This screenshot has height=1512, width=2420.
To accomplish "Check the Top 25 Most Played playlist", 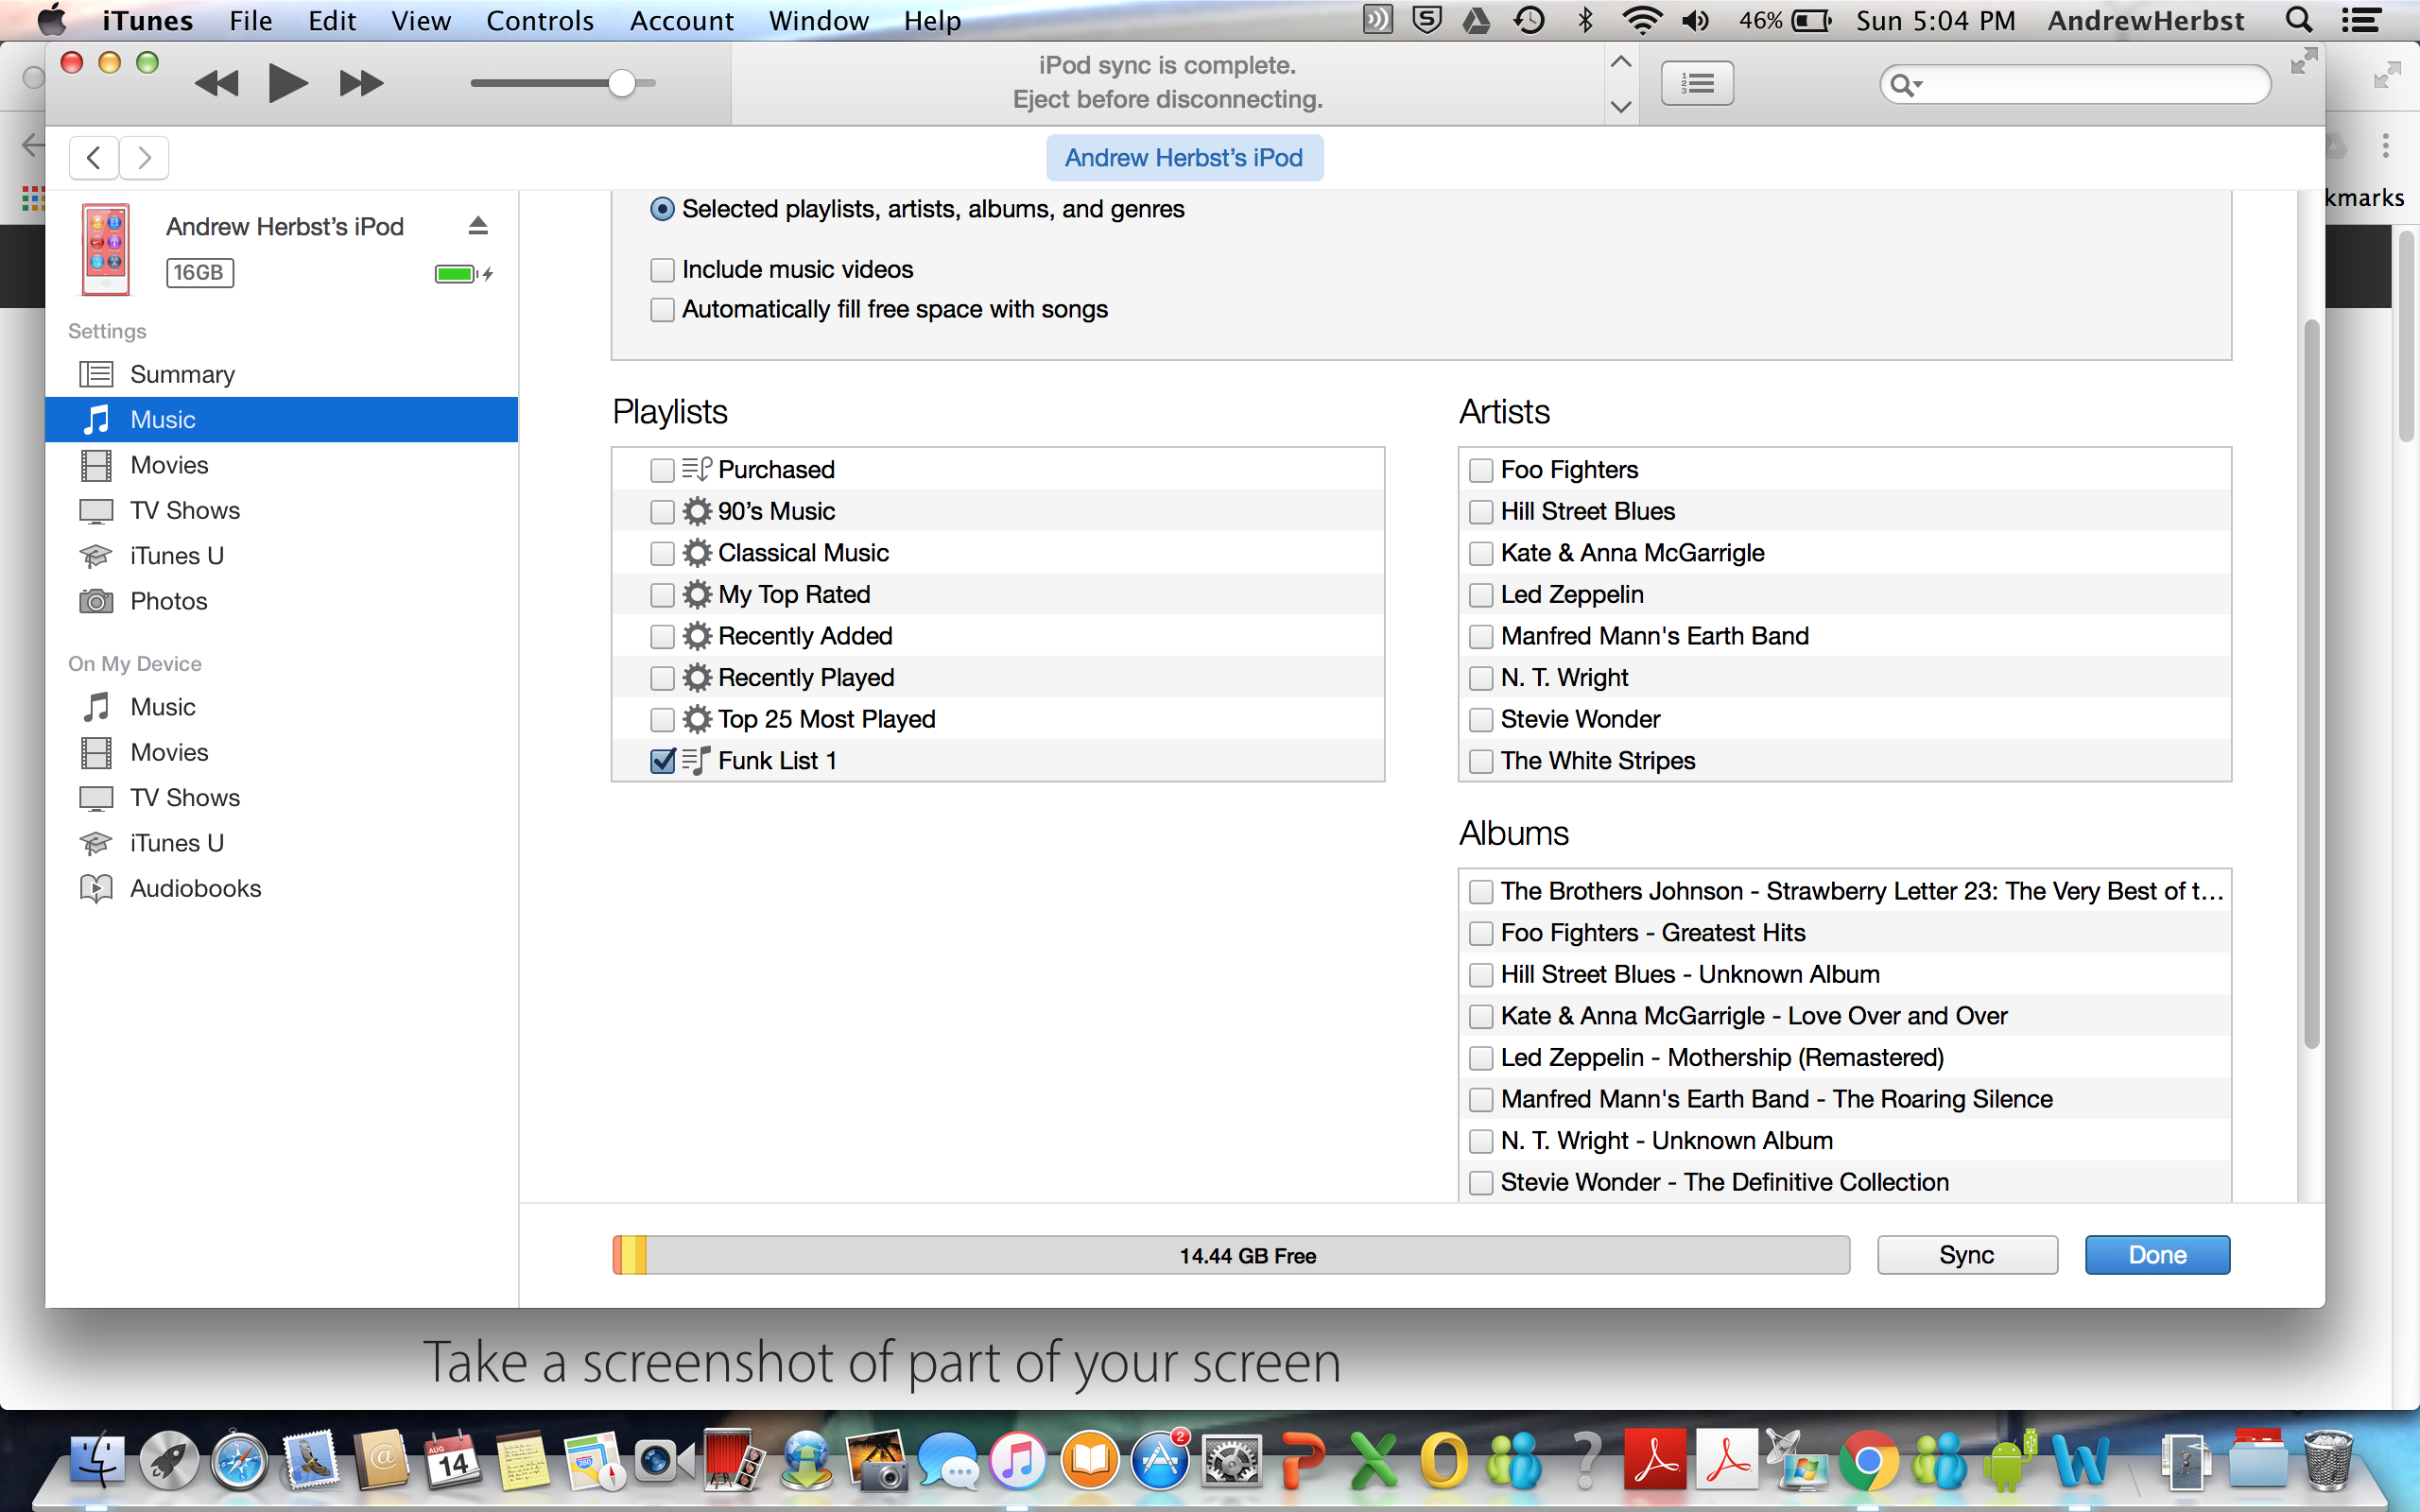I will [662, 720].
